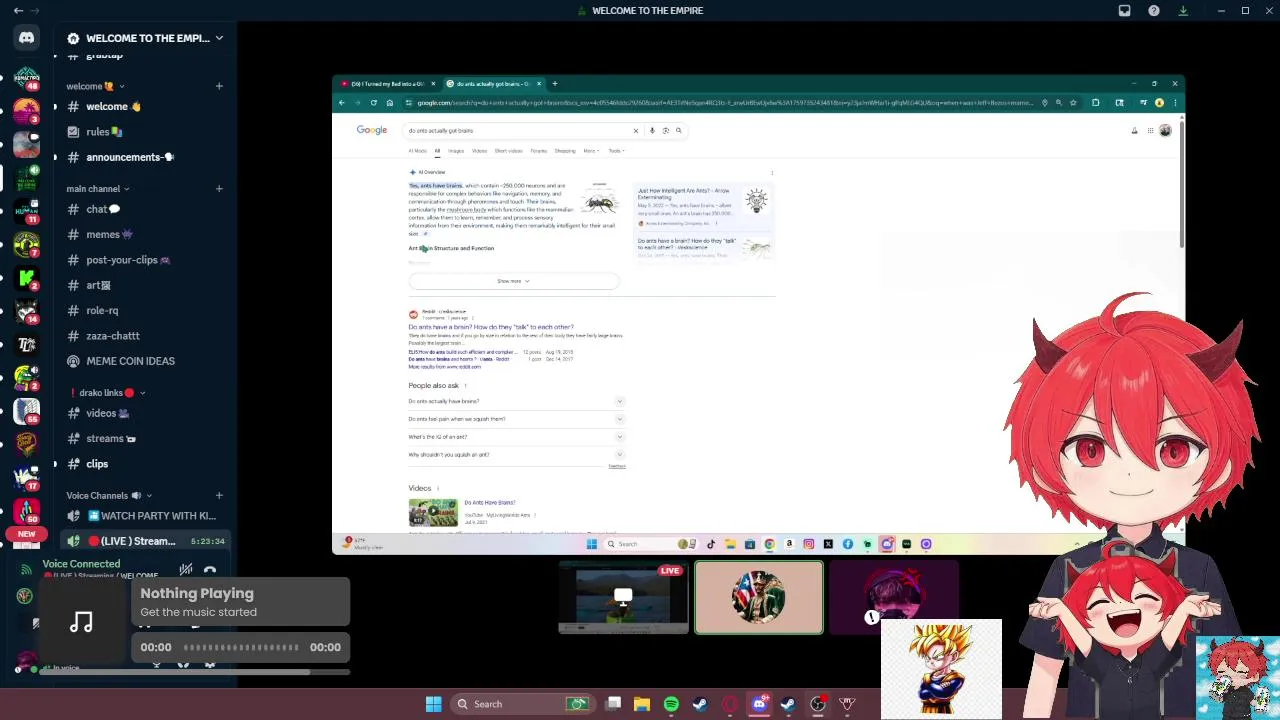
Task: Collapse the main channel category
Action: 98,188
